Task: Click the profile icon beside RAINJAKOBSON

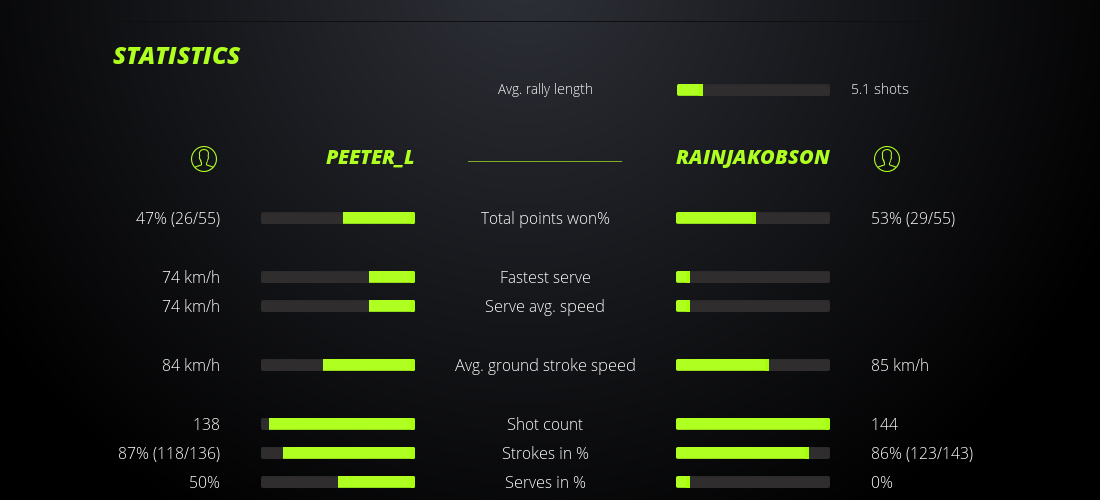Action: [x=887, y=158]
